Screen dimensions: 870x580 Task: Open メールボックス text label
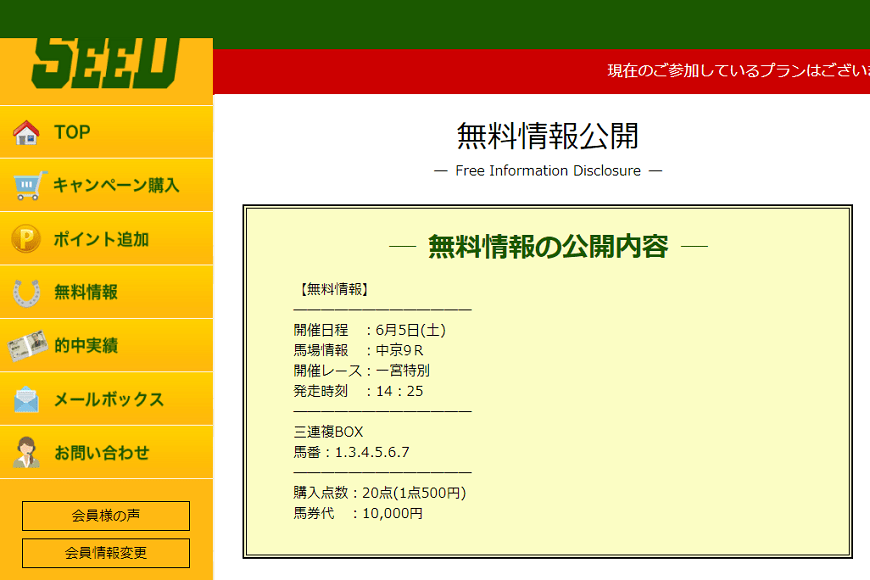coord(108,399)
